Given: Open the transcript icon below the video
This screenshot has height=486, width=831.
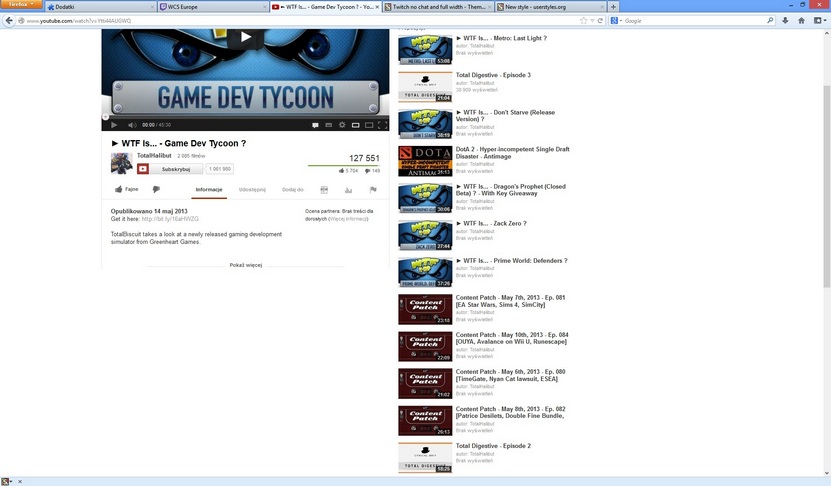Looking at the screenshot, I should pos(324,190).
